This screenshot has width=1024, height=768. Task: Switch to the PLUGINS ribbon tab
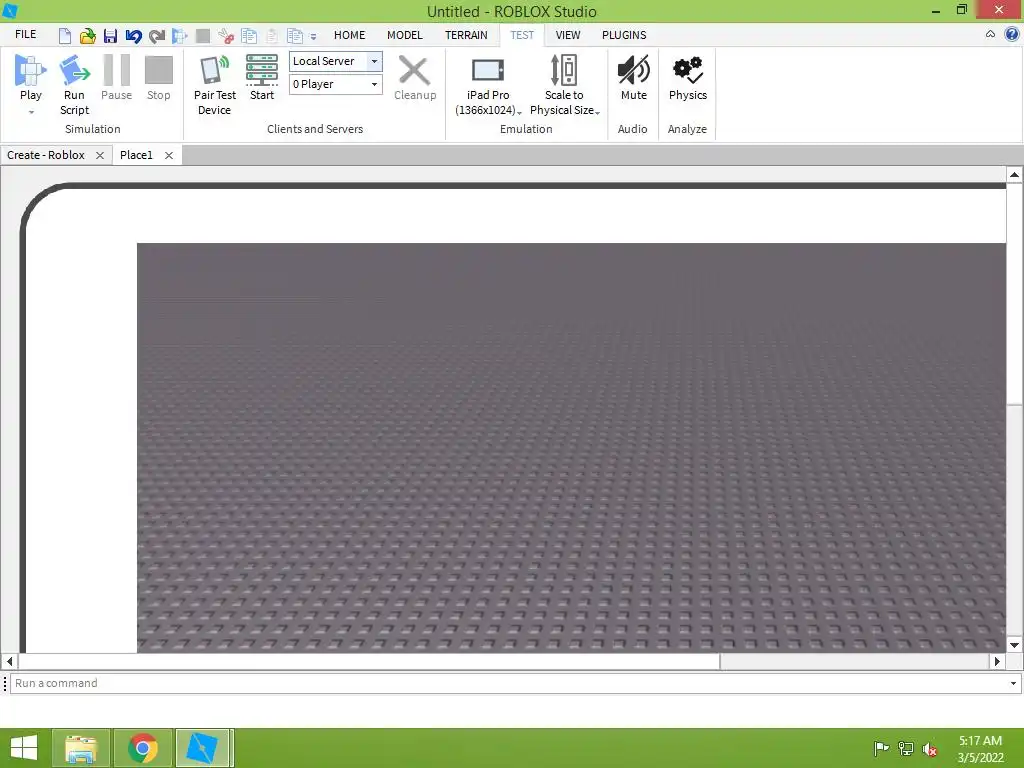(x=624, y=35)
